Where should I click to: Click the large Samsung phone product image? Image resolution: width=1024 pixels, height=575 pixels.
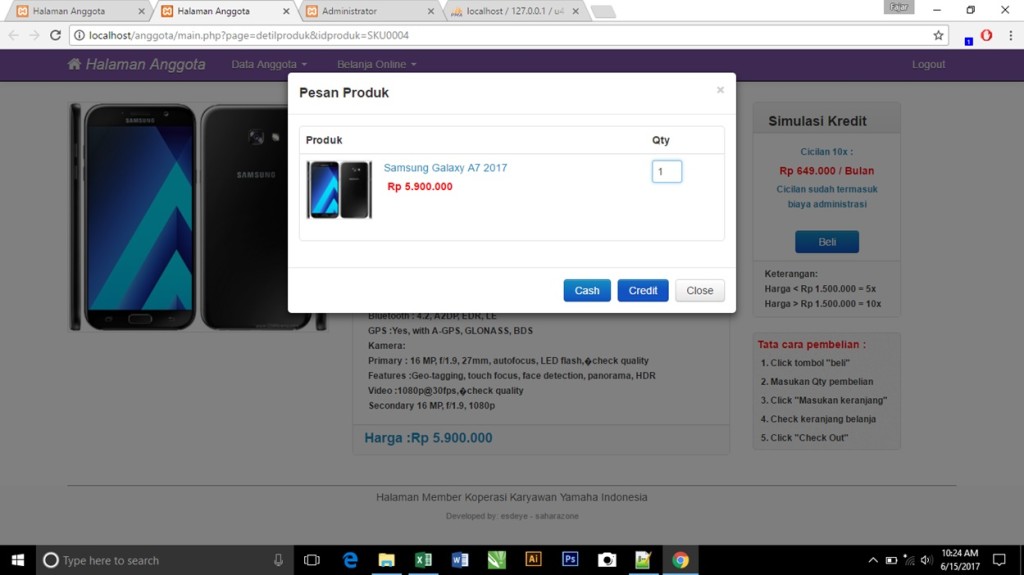click(197, 217)
